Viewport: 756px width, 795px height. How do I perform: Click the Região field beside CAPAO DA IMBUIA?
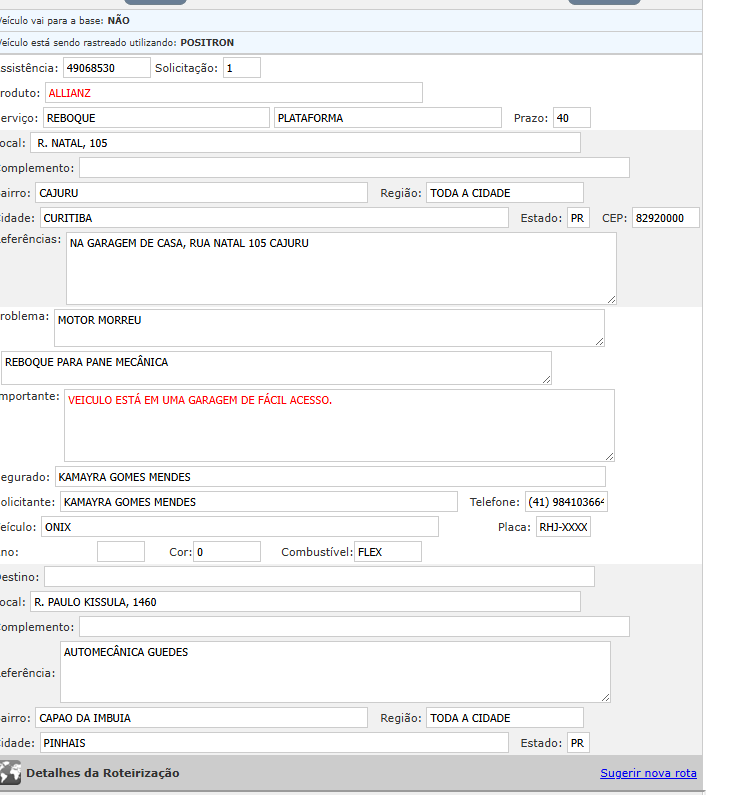pyautogui.click(x=505, y=717)
